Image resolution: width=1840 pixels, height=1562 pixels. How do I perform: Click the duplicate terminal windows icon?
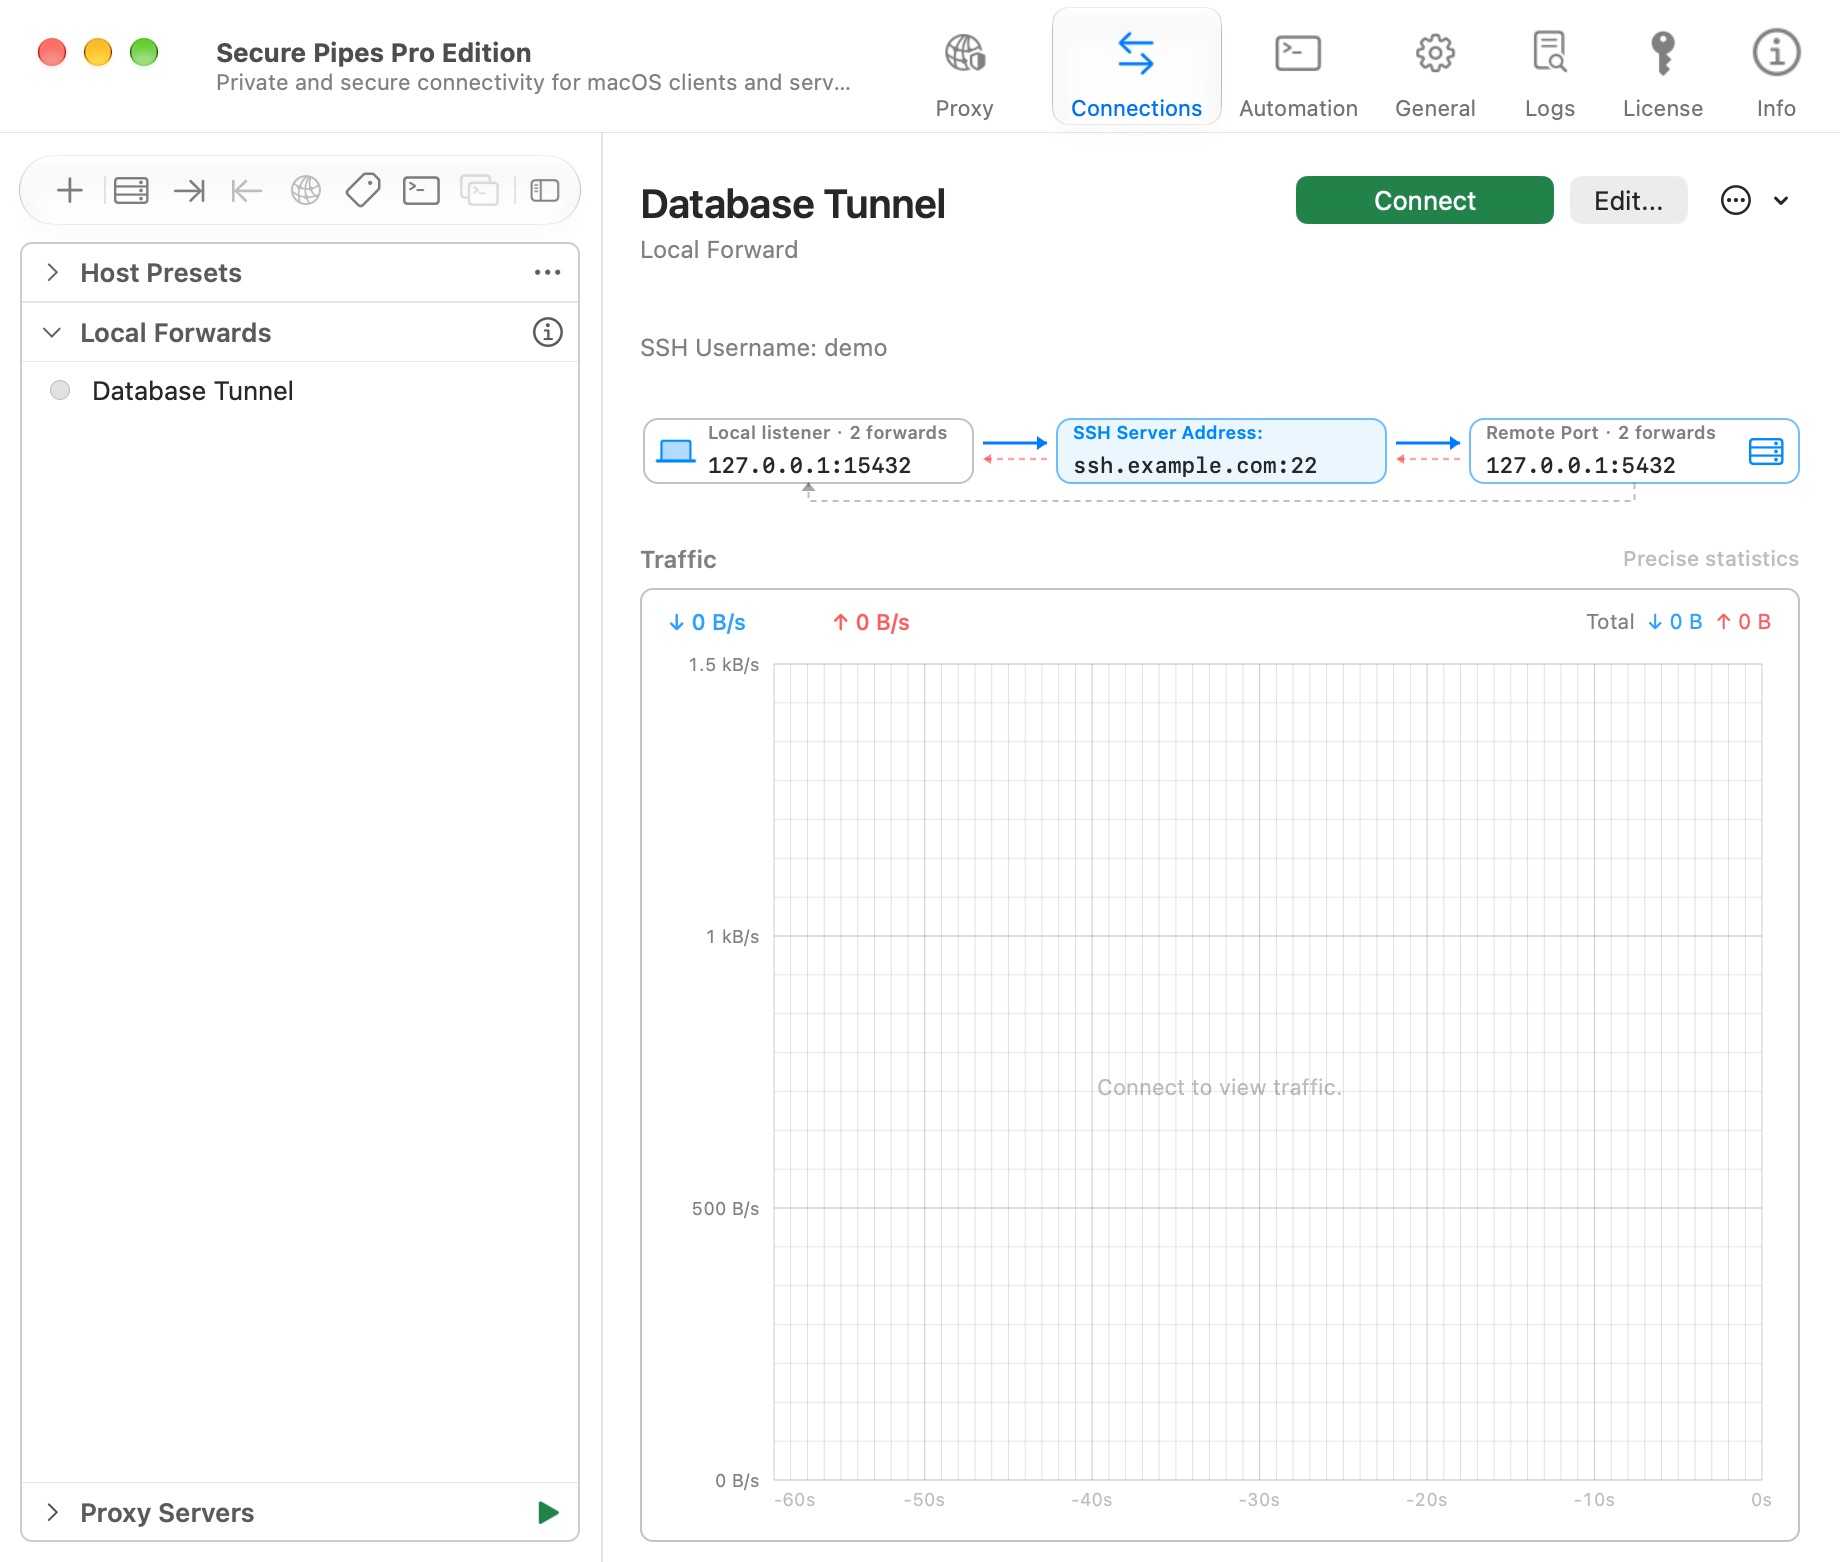[479, 190]
